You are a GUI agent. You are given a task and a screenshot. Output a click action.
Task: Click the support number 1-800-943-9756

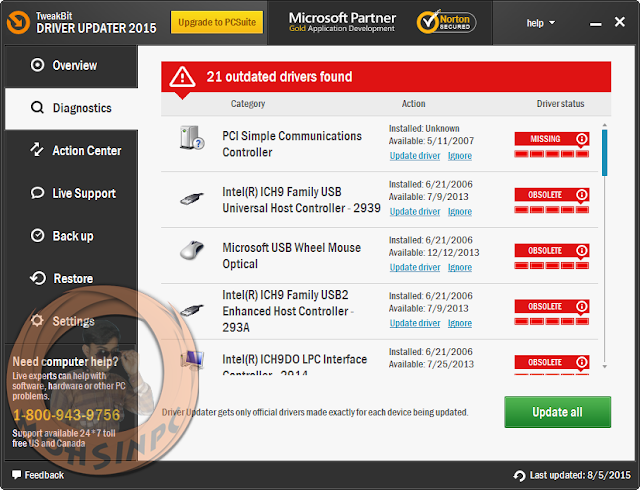tap(66, 415)
